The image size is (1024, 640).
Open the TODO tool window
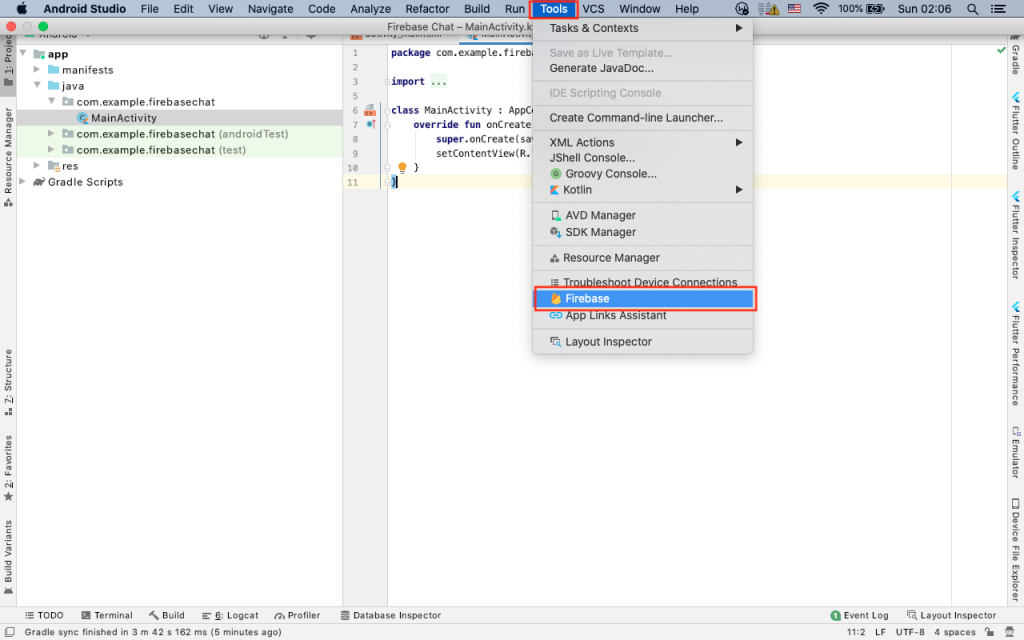[x=44, y=615]
